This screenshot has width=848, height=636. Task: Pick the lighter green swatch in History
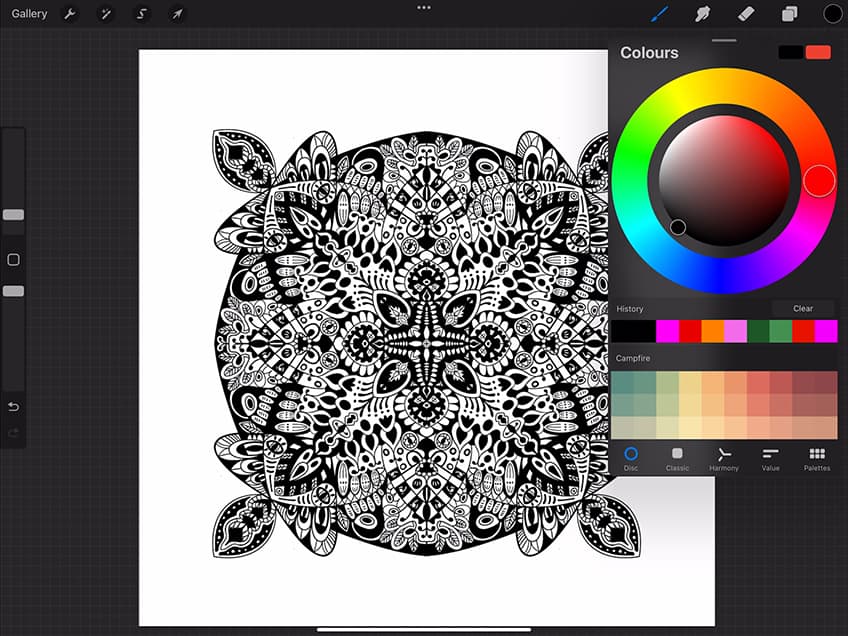coord(781,331)
